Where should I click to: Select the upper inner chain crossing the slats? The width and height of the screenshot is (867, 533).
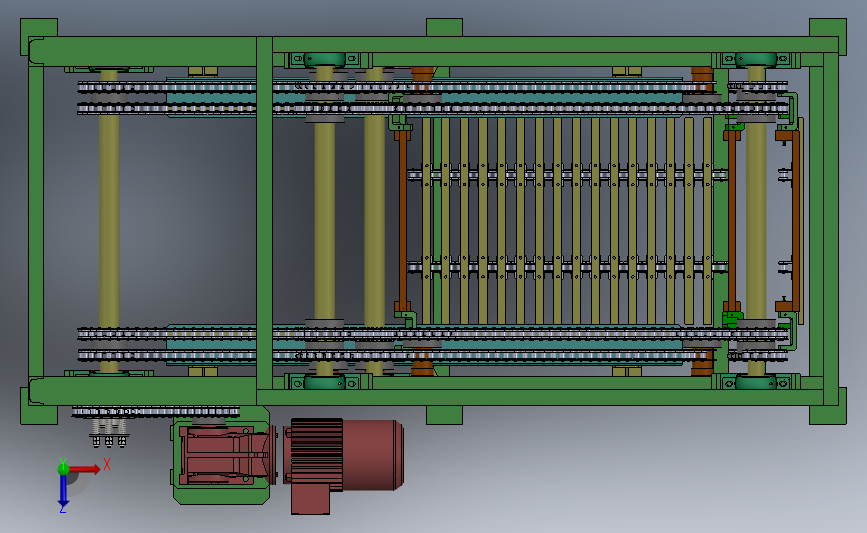567,175
